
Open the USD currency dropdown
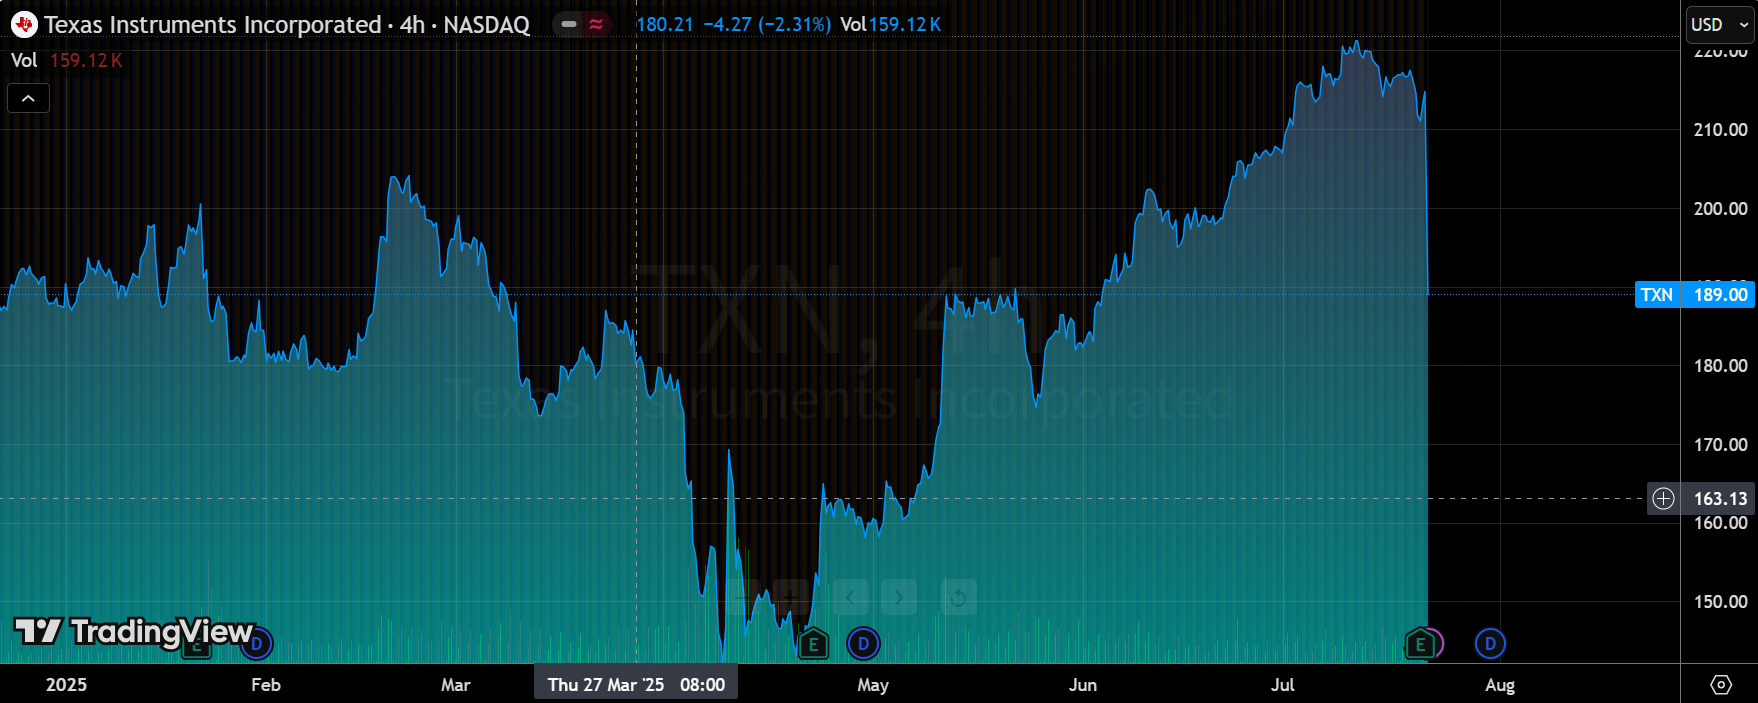tap(1720, 25)
